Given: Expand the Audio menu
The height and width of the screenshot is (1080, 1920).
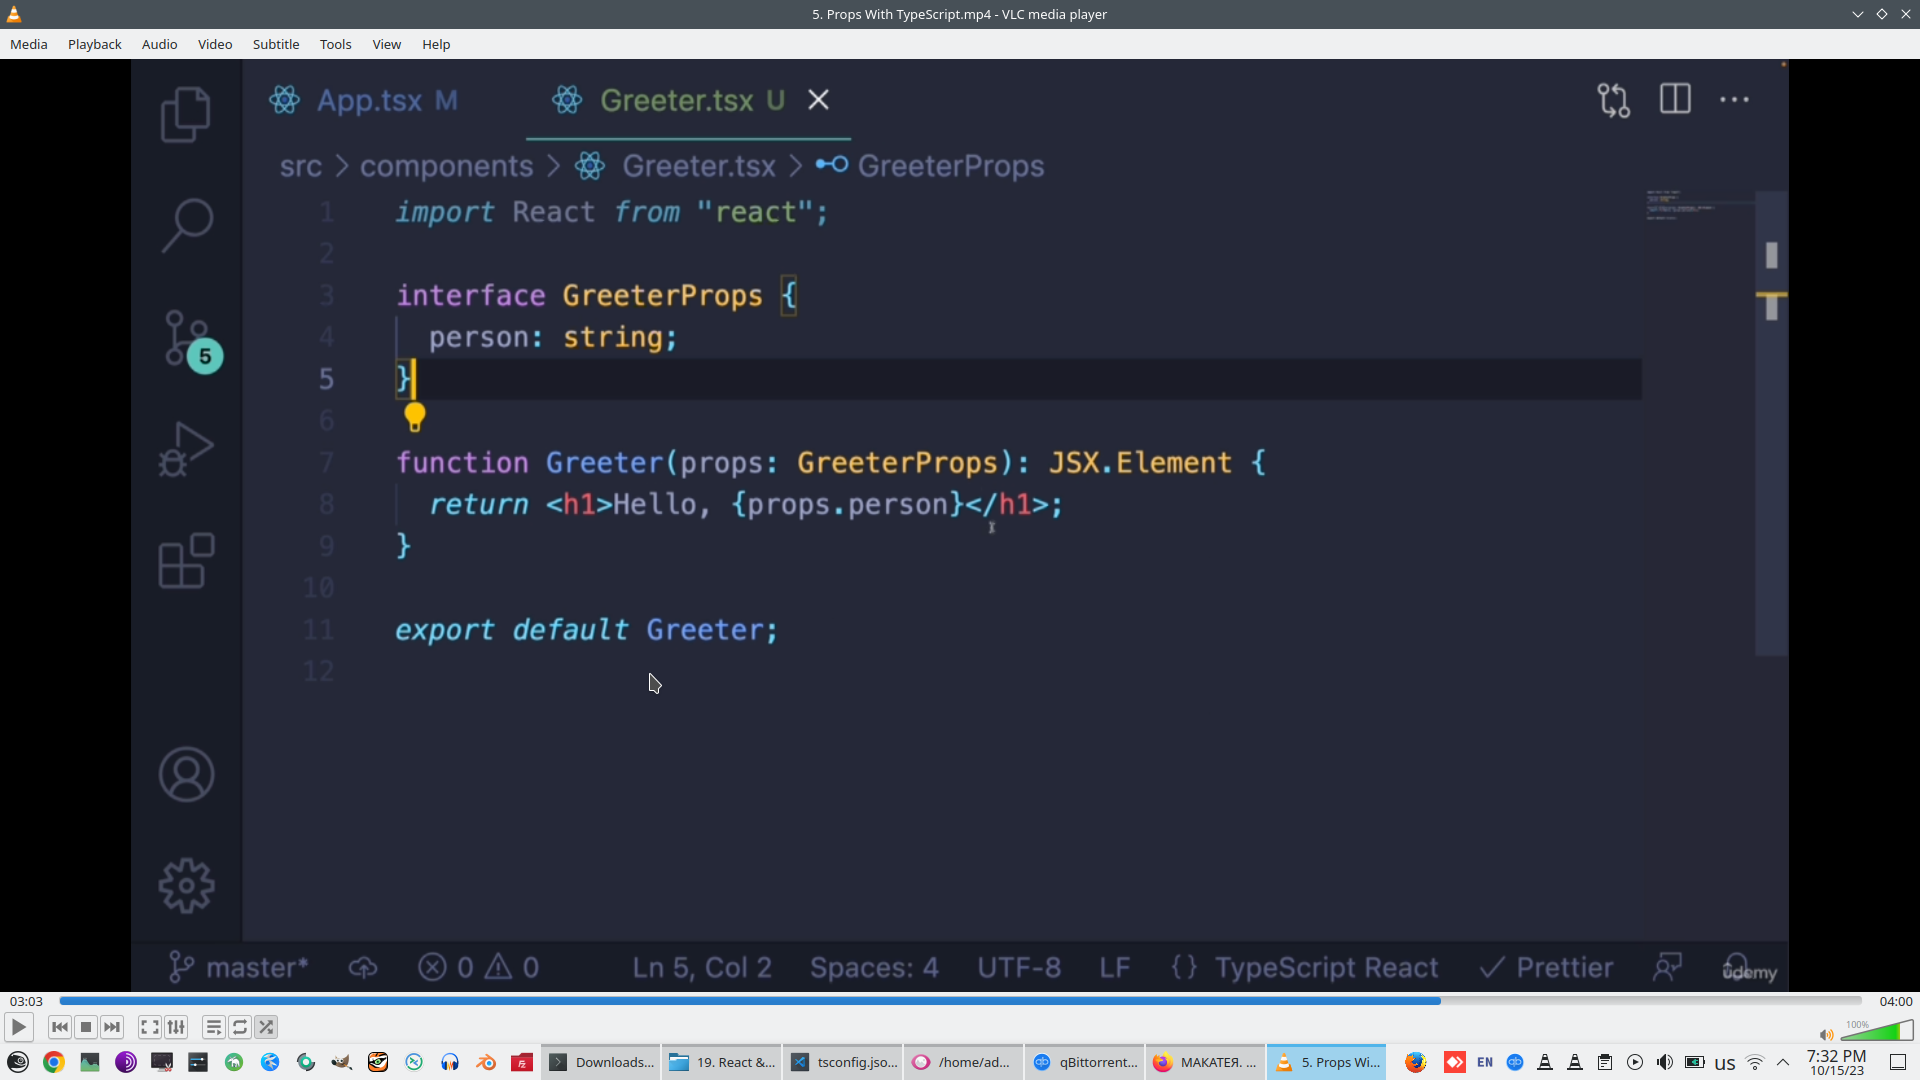Looking at the screenshot, I should 159,44.
